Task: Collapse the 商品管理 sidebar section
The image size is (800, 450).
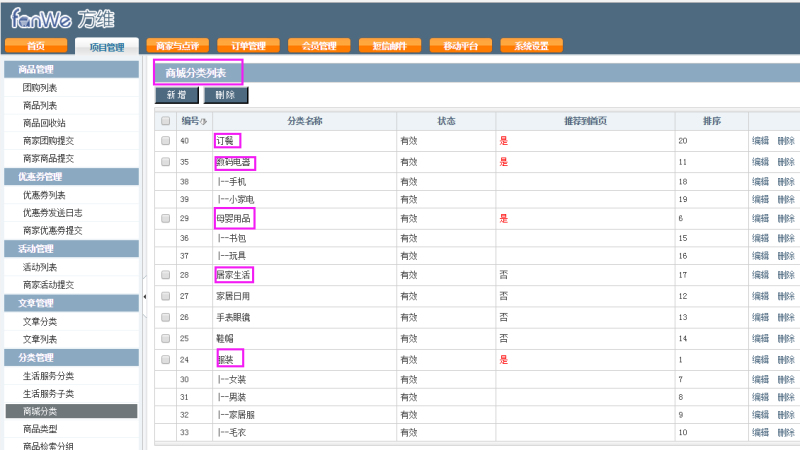Action: click(x=70, y=69)
